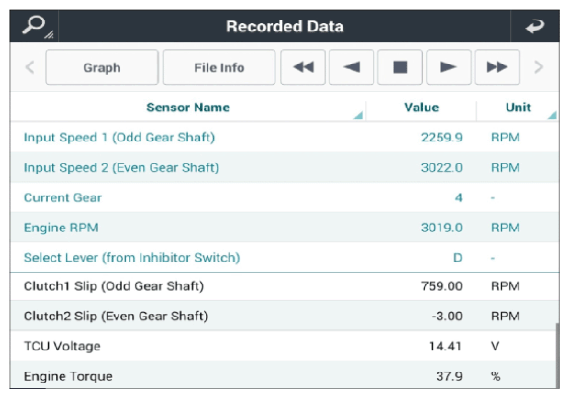The height and width of the screenshot is (398, 569).
Task: Click the value -3.00
Action: (447, 316)
